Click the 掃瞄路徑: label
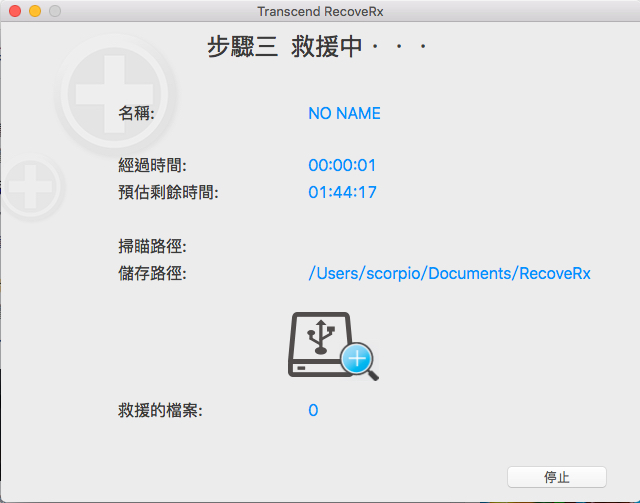The image size is (640, 503). click(152, 246)
